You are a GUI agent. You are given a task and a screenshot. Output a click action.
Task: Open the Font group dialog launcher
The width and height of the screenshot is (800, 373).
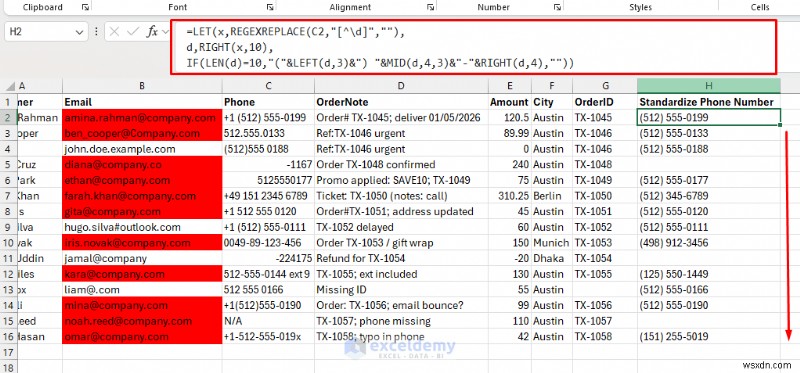pos(269,7)
